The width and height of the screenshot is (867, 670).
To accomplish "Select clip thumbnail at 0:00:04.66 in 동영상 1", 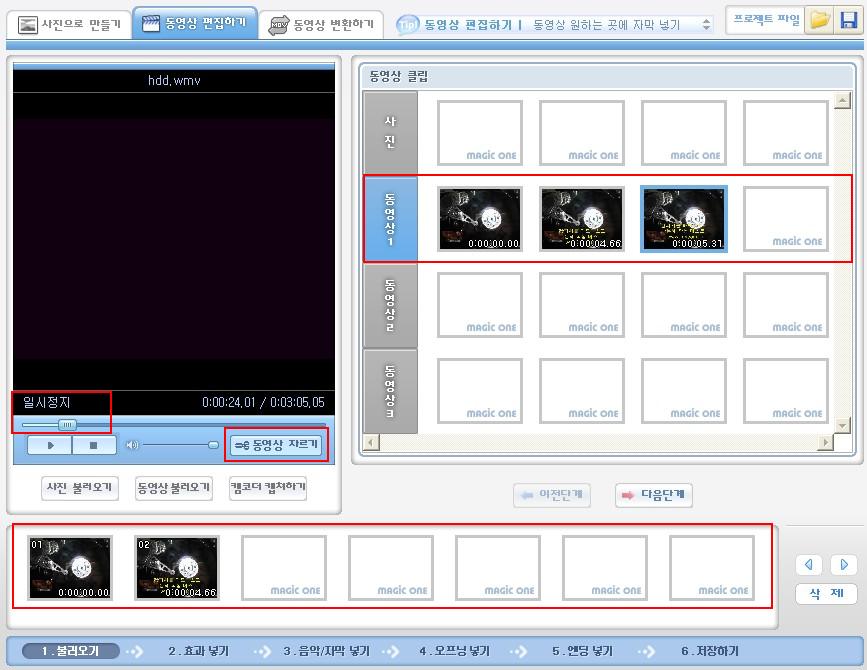I will coord(582,219).
